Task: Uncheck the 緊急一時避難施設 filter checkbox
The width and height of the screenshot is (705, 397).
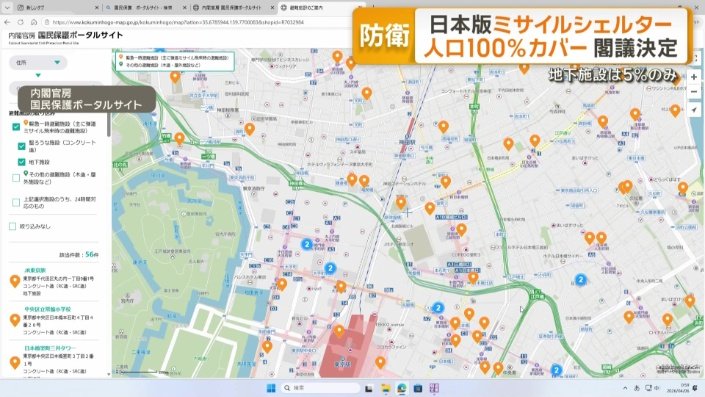Action: pyautogui.click(x=16, y=127)
